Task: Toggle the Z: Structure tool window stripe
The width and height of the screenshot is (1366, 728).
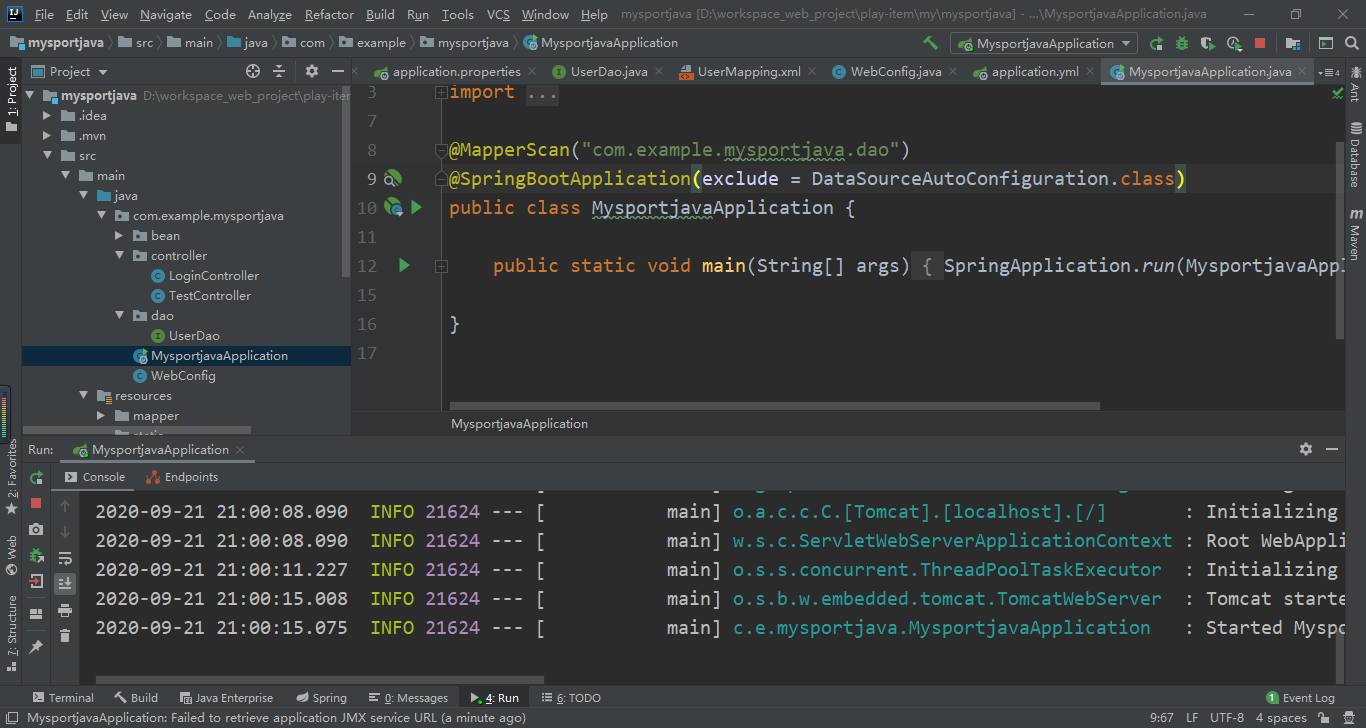Action: tap(11, 632)
